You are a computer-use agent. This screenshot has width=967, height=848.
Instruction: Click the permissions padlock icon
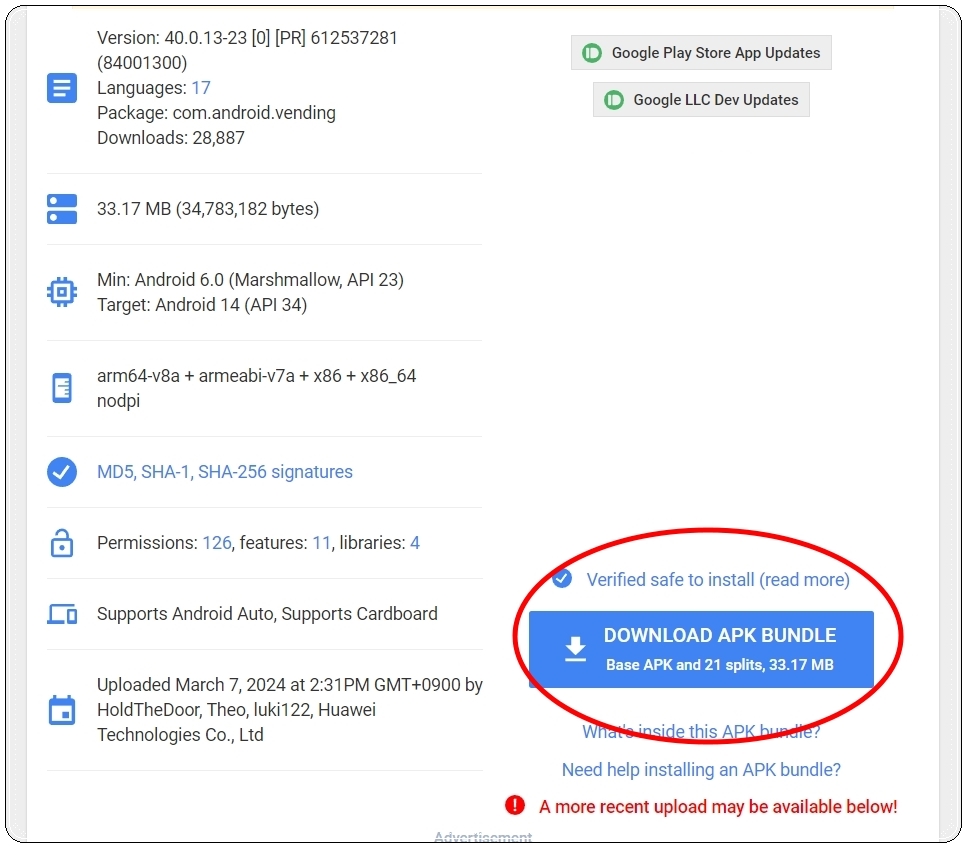click(62, 543)
